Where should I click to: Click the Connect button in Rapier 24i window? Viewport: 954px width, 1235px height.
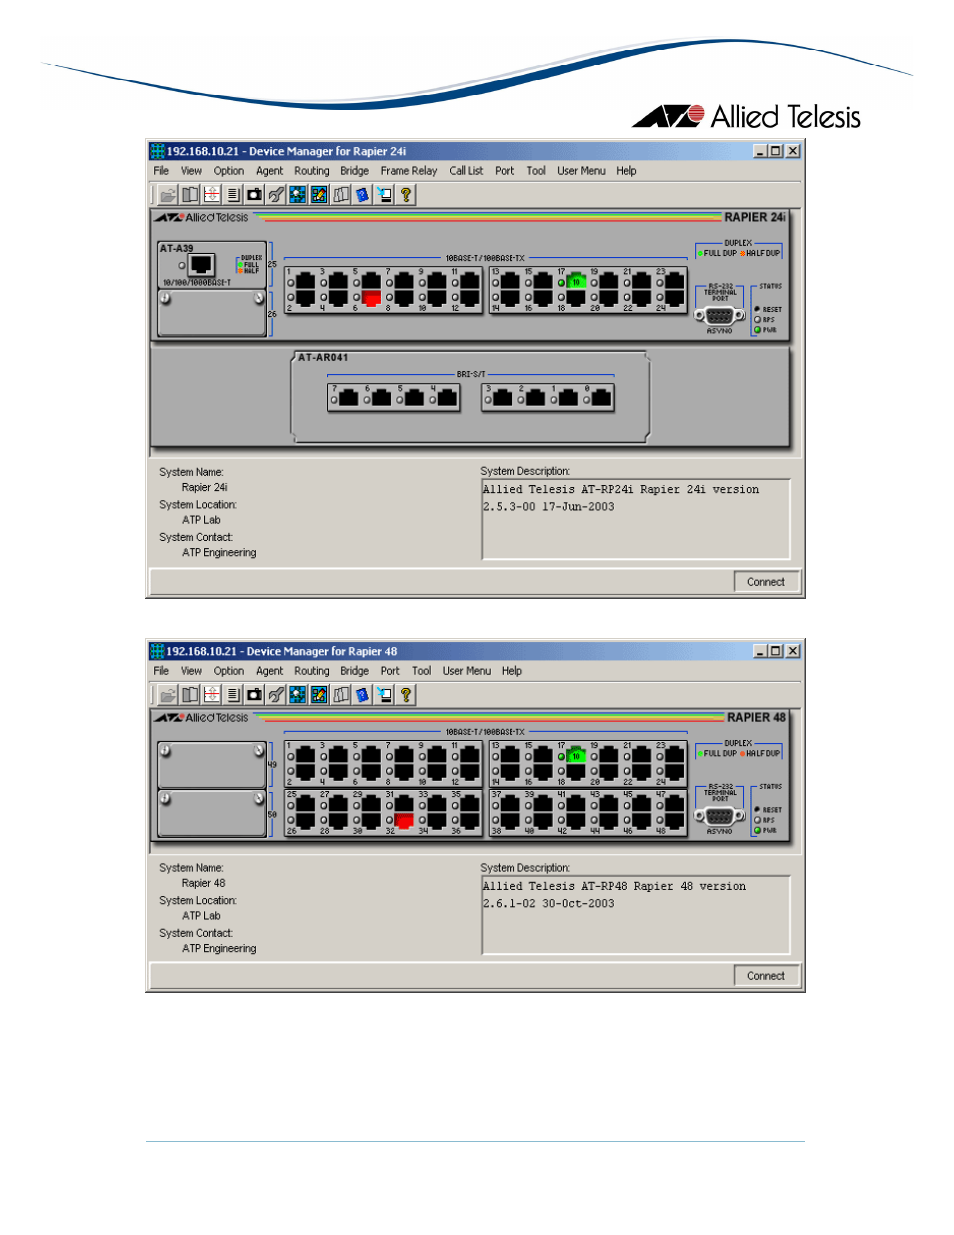[x=766, y=582]
